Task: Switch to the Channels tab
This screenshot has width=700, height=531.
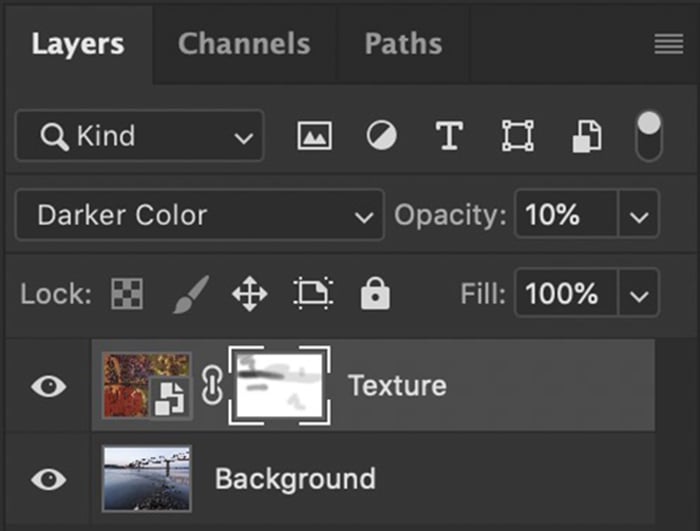Action: pos(244,44)
